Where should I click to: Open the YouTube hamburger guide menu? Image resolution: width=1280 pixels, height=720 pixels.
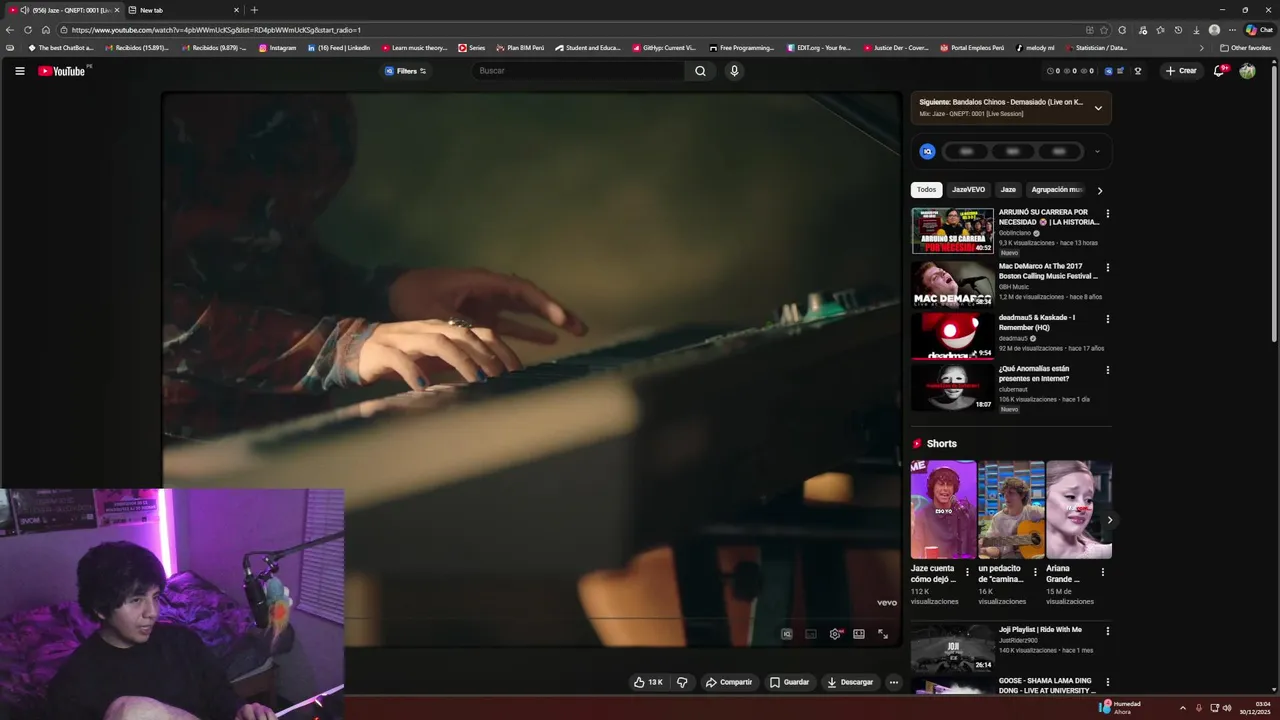[x=19, y=71]
